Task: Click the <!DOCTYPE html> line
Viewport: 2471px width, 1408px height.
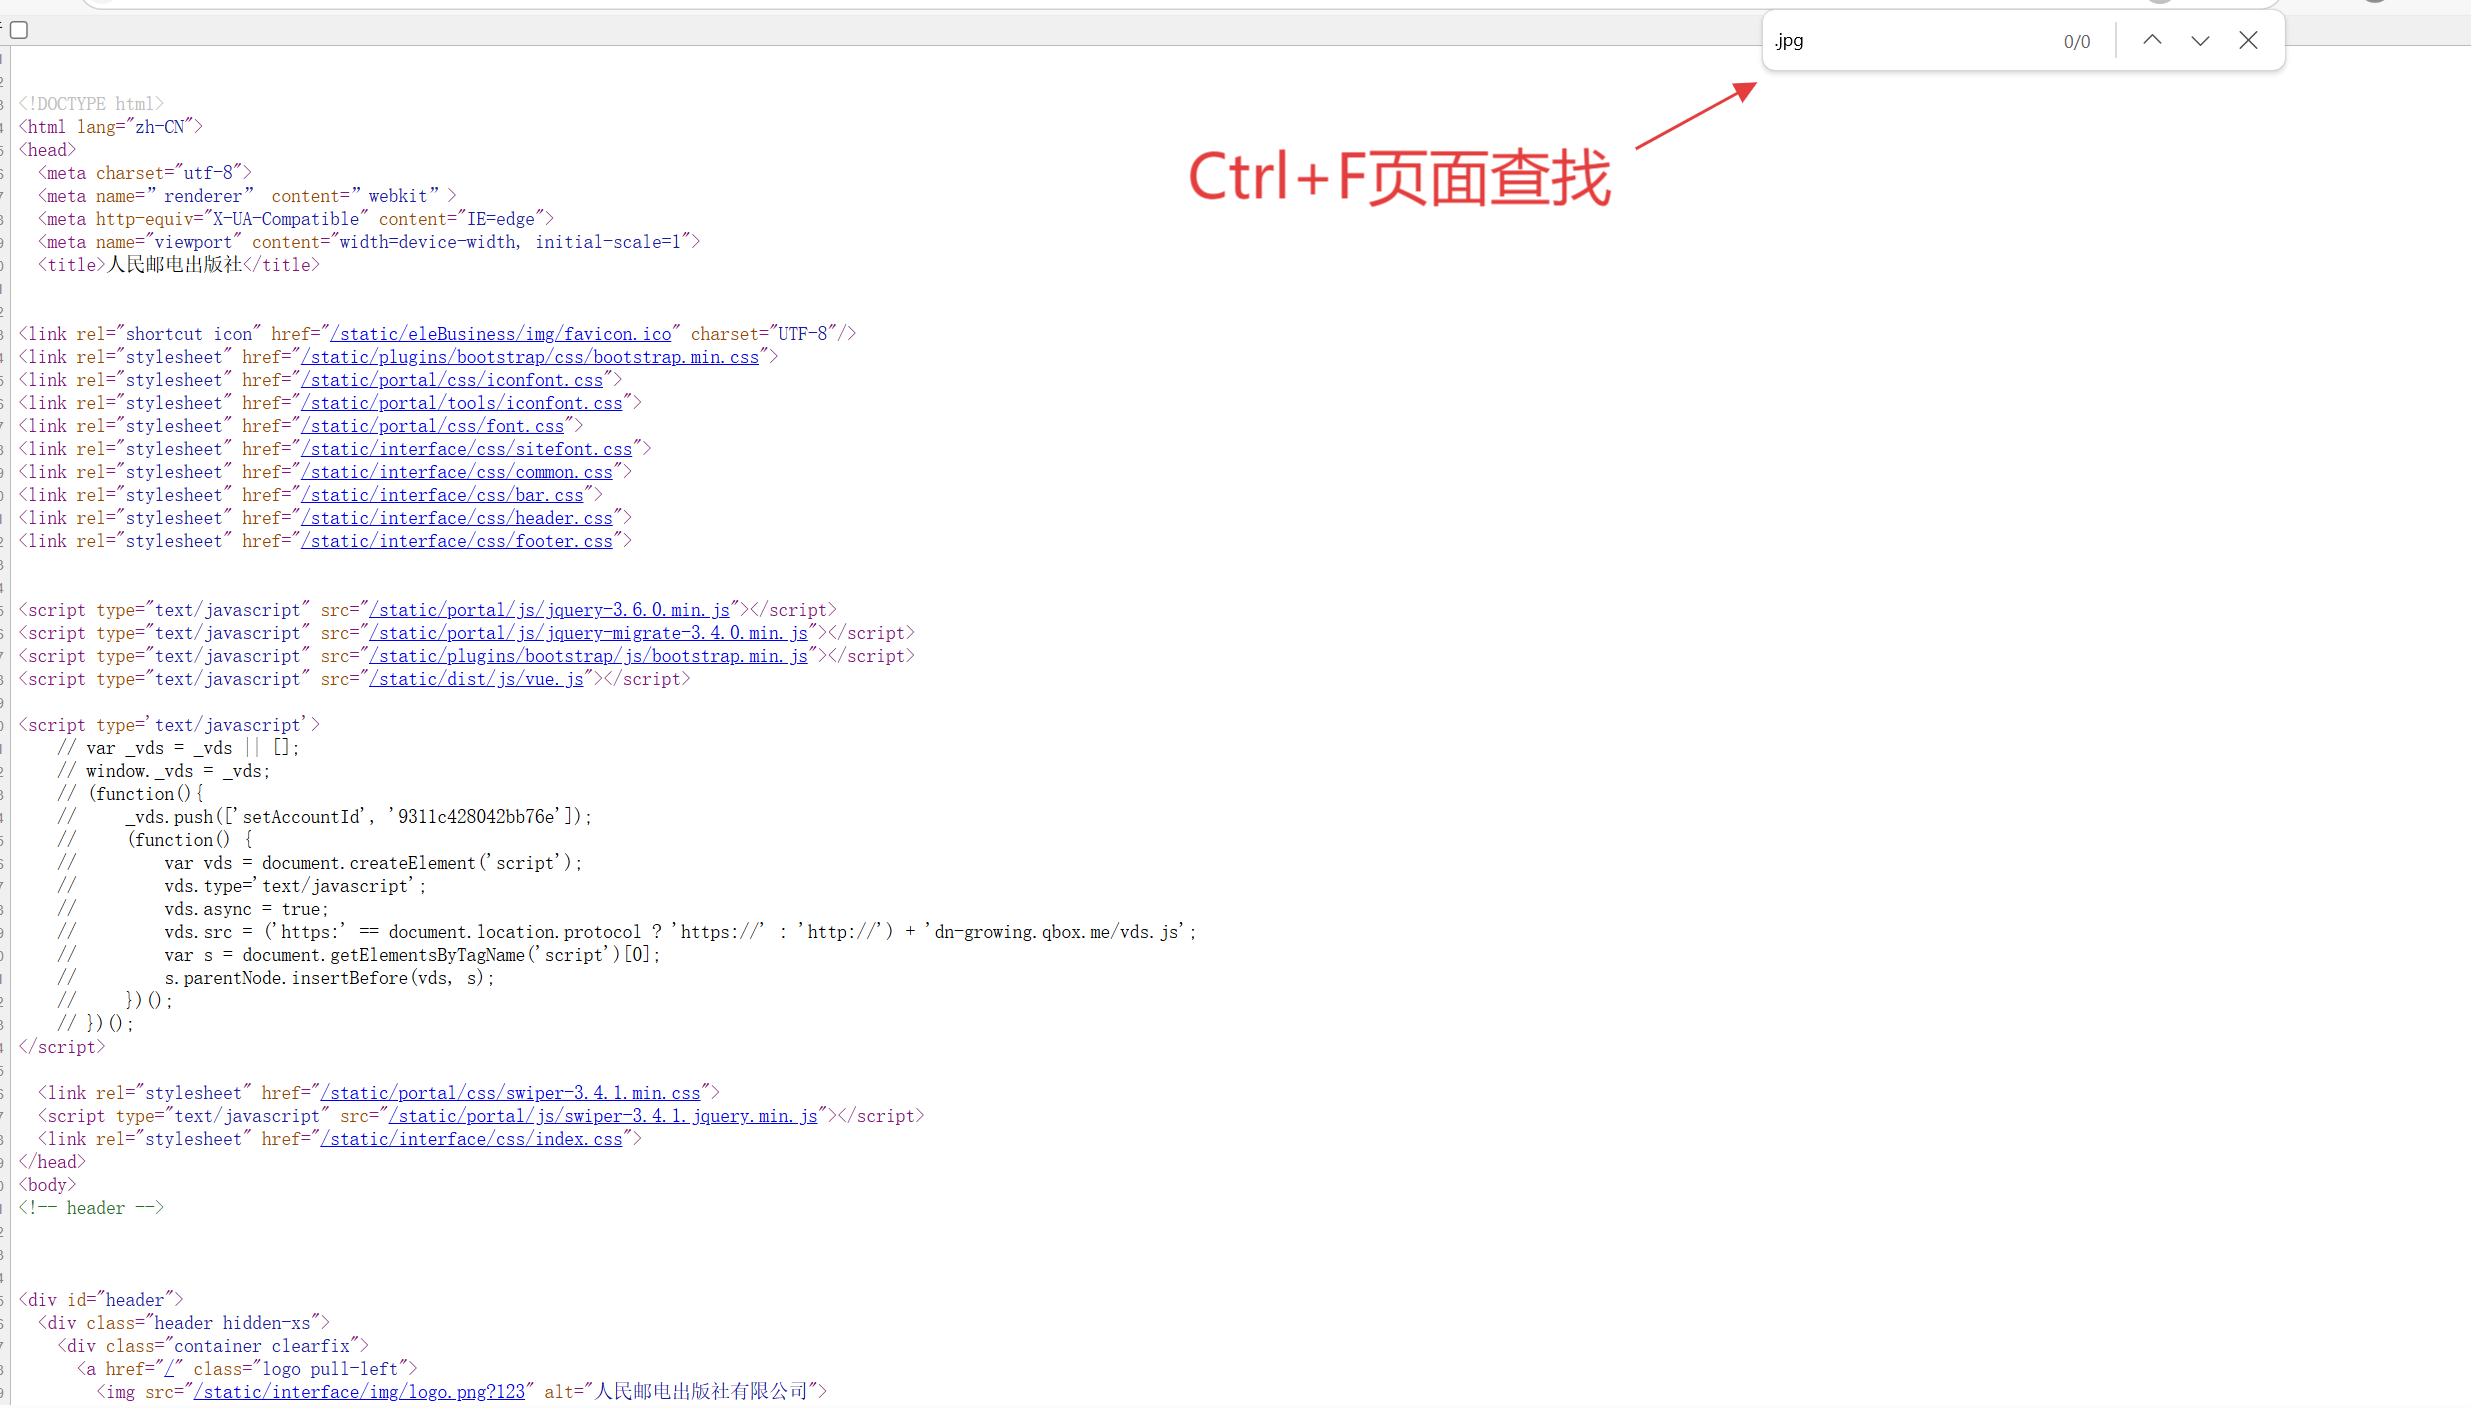Action: click(91, 104)
